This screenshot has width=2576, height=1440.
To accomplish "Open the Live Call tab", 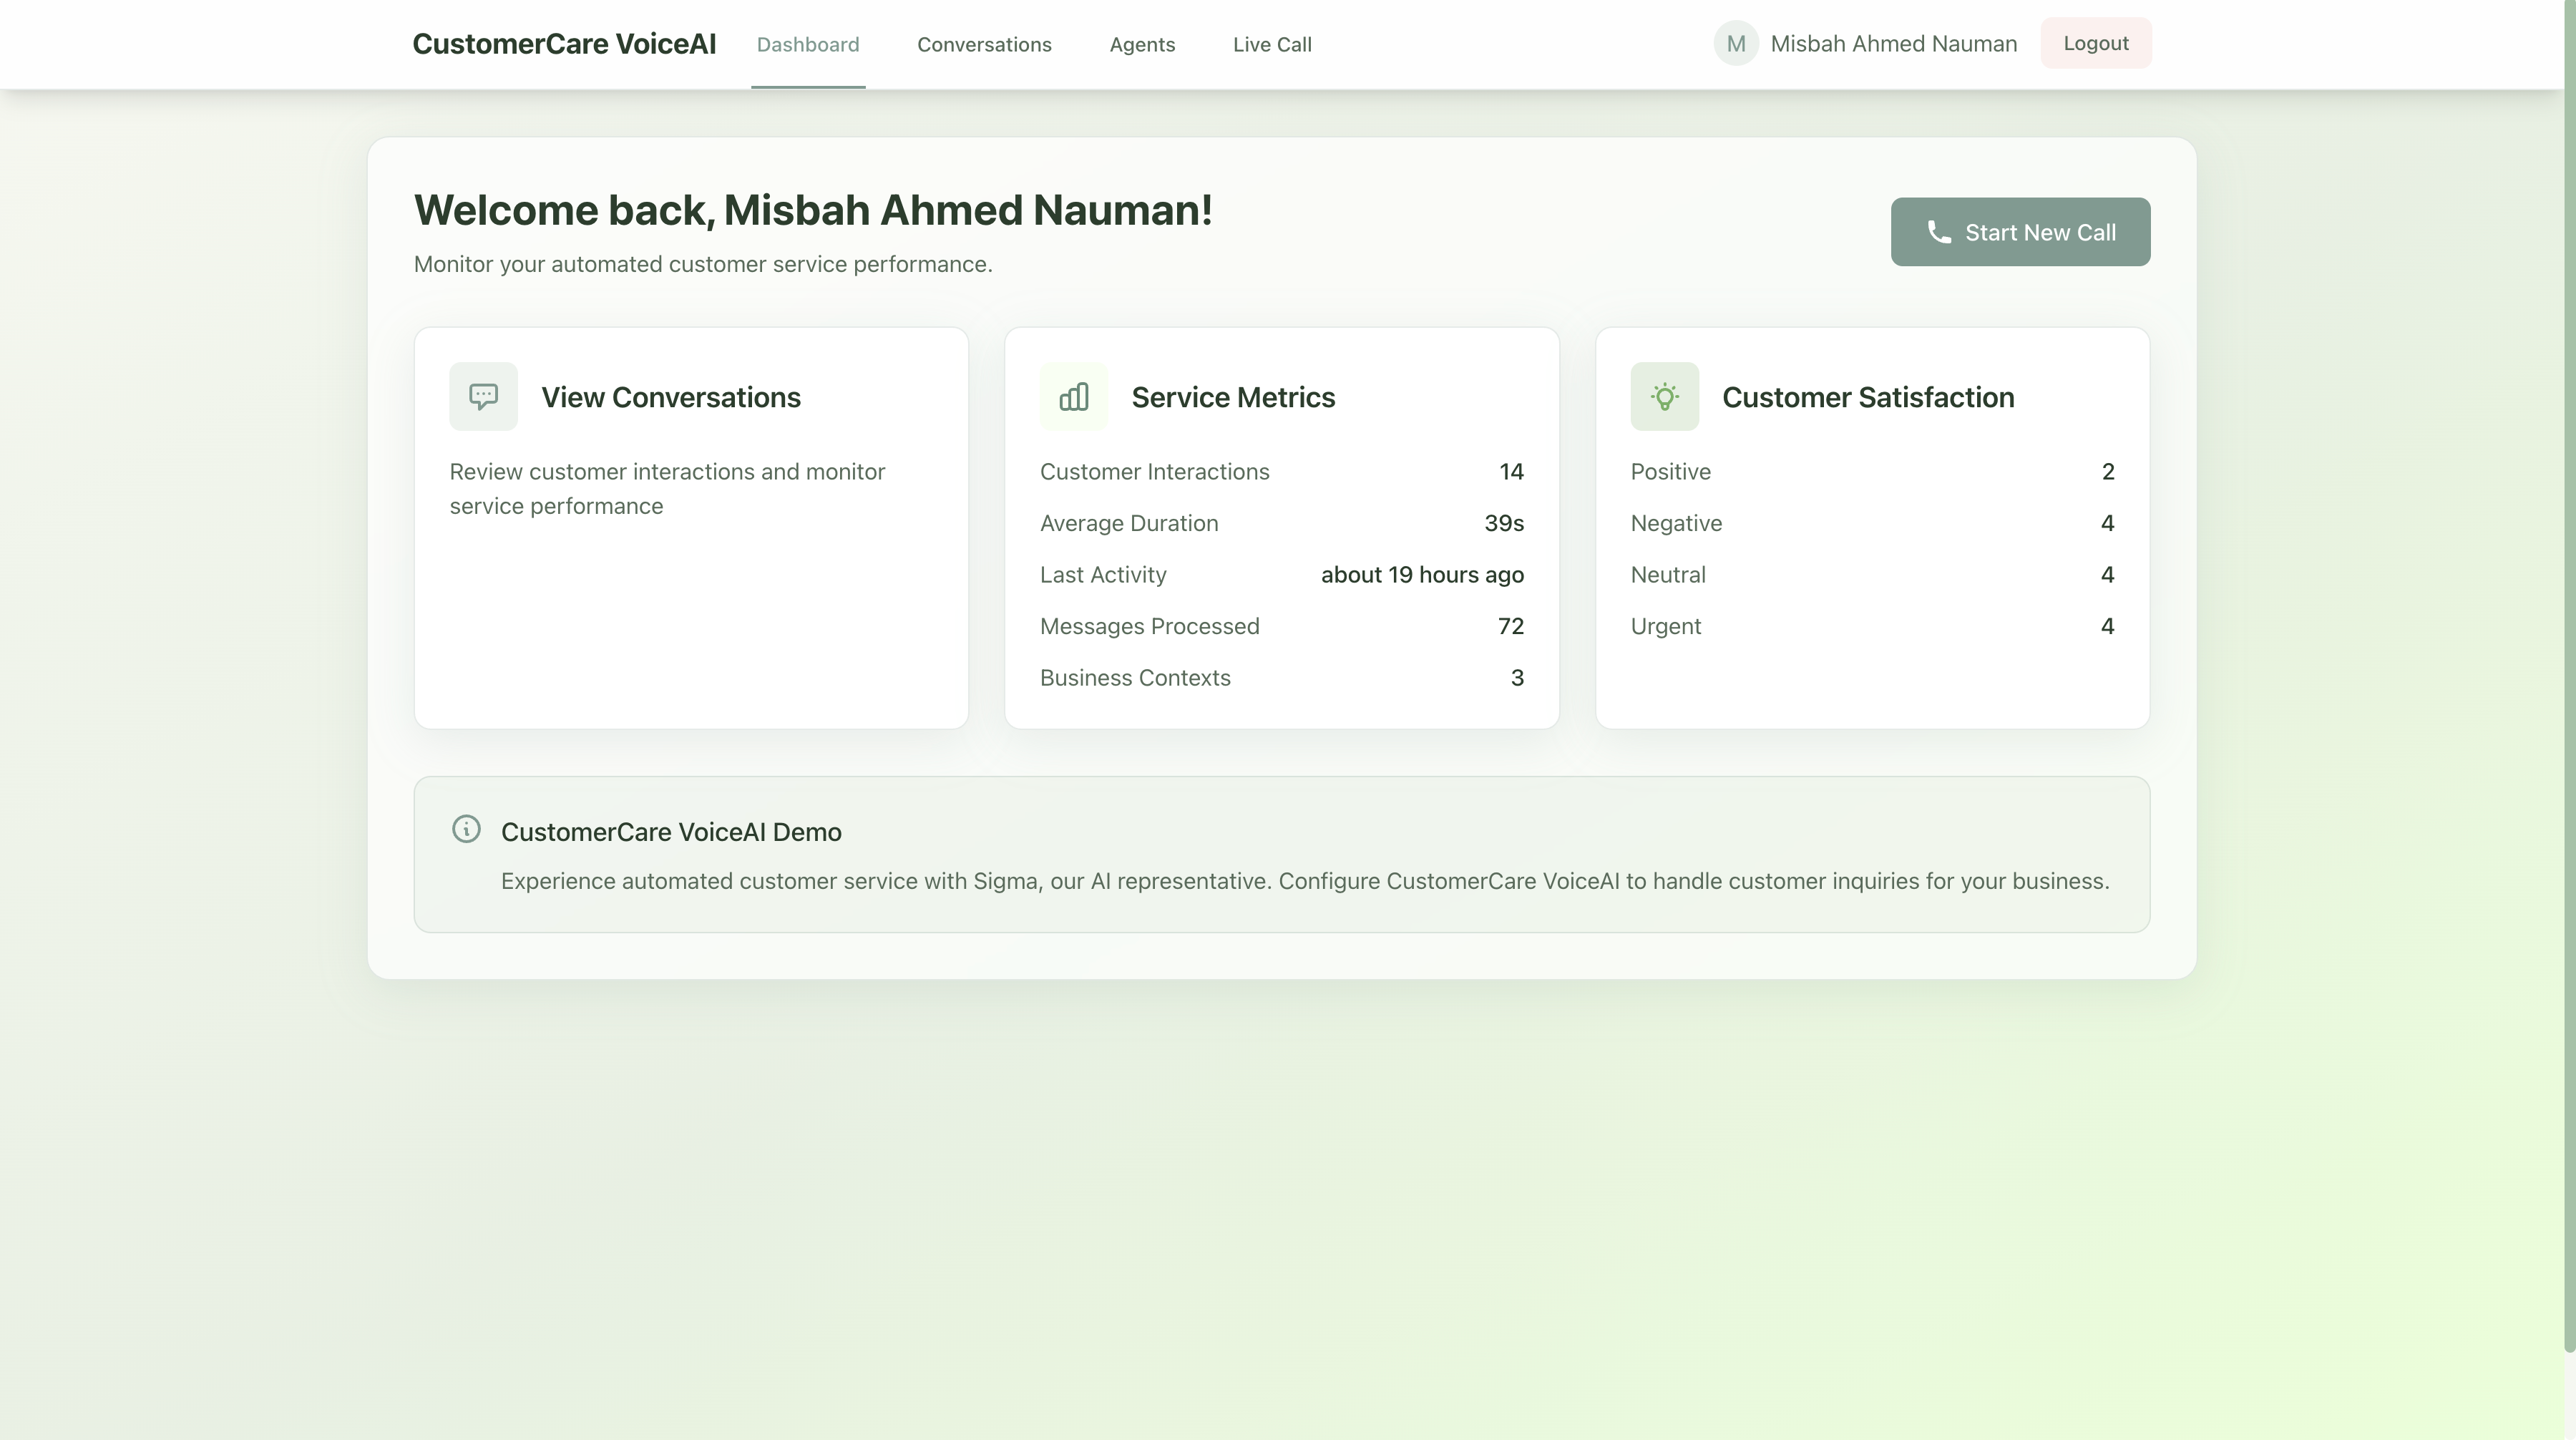I will [x=1272, y=45].
